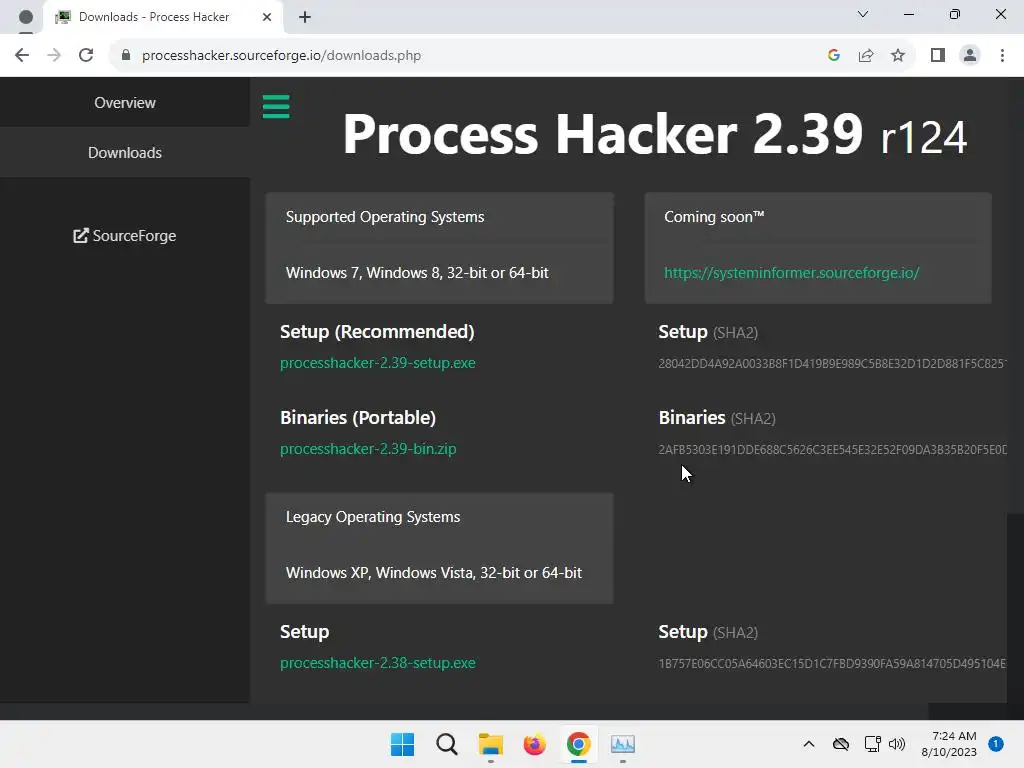This screenshot has width=1024, height=768.
Task: Click the Windows XP, Windows Vista text
Action: point(434,573)
